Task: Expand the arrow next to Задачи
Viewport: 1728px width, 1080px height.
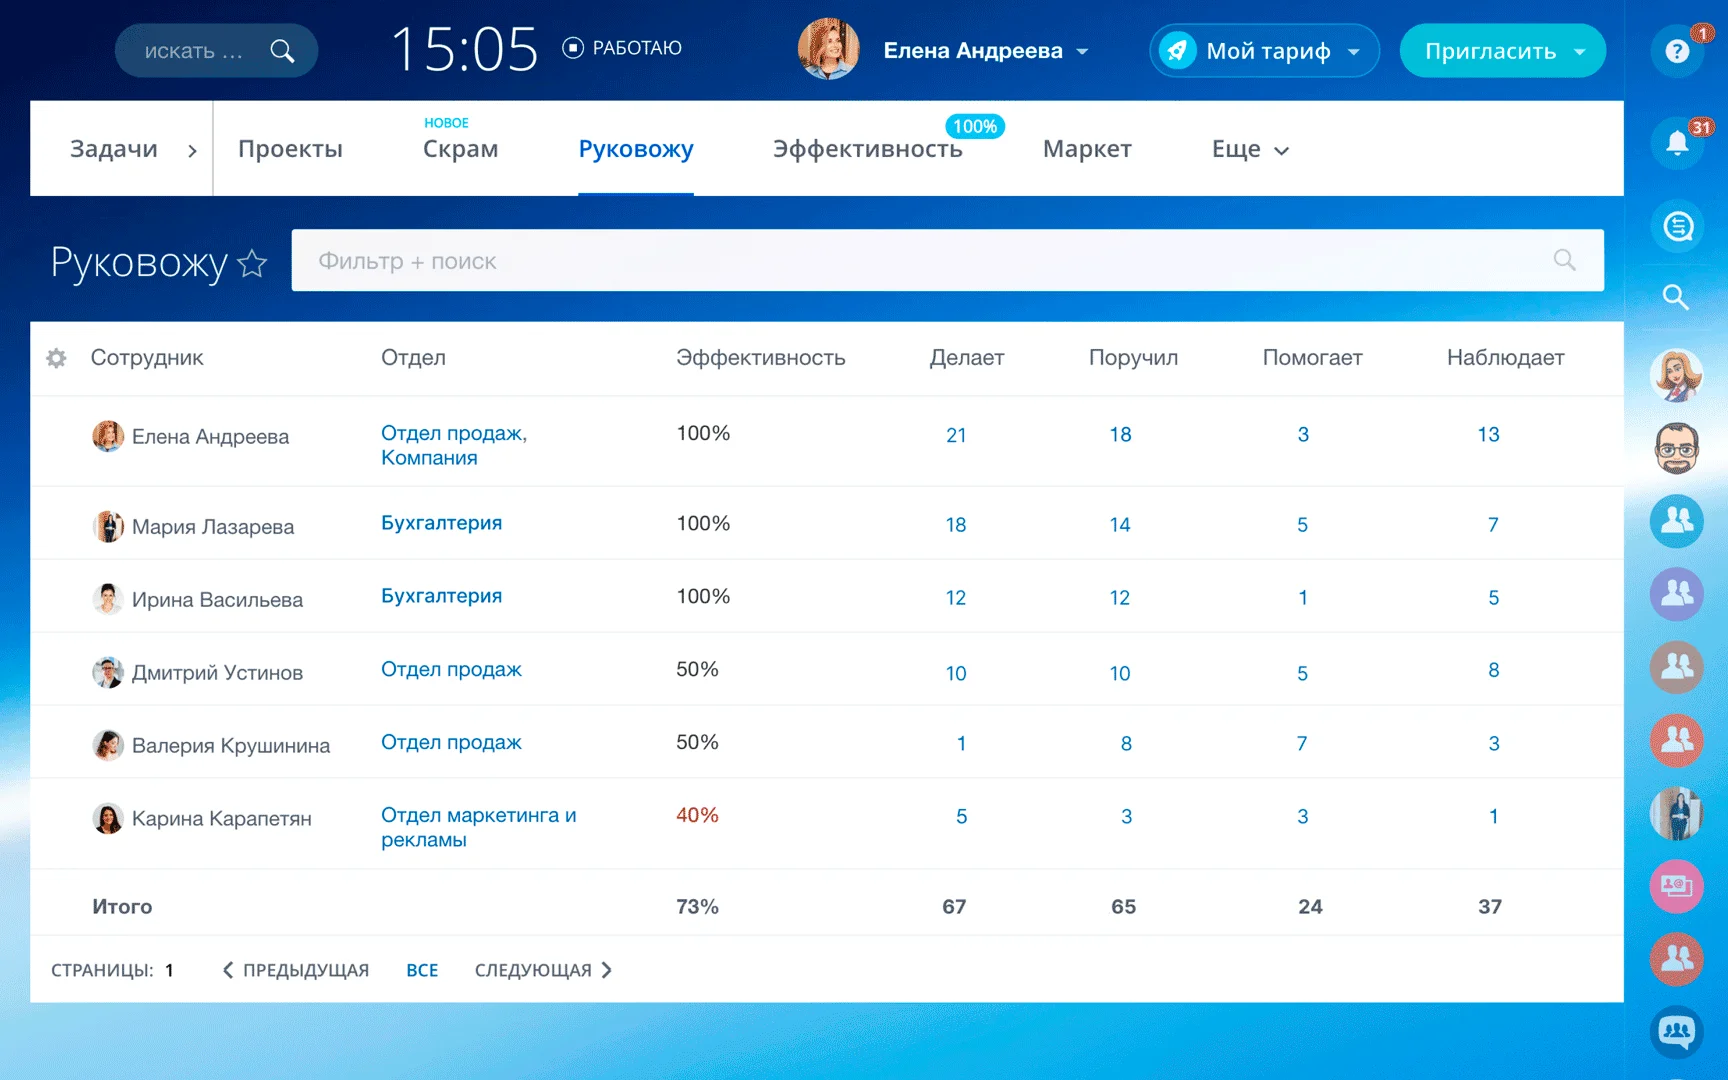Action: pos(192,148)
